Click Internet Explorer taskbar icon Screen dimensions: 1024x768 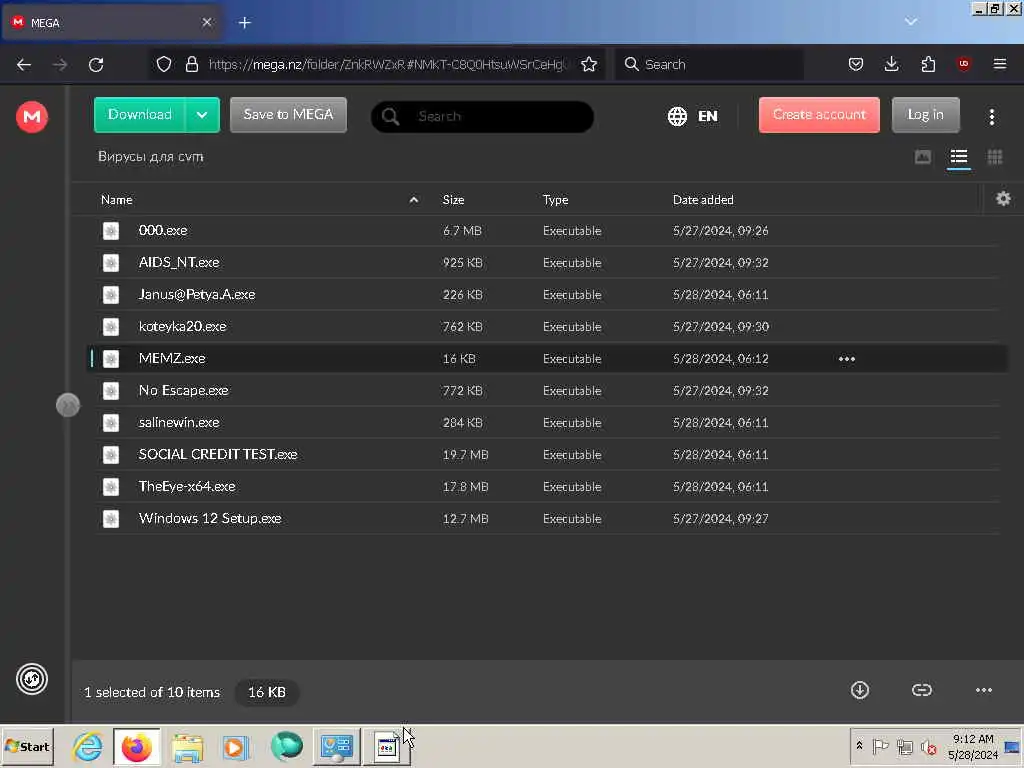(88, 746)
